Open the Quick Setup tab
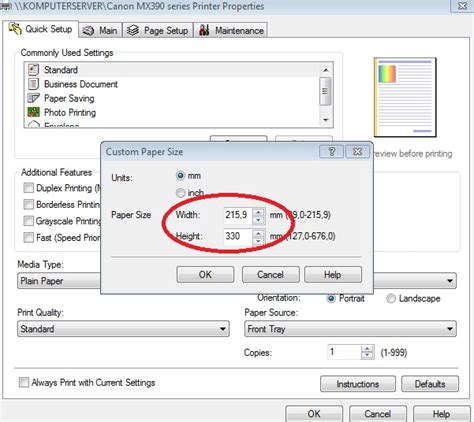474x422 pixels. pyautogui.click(x=41, y=29)
